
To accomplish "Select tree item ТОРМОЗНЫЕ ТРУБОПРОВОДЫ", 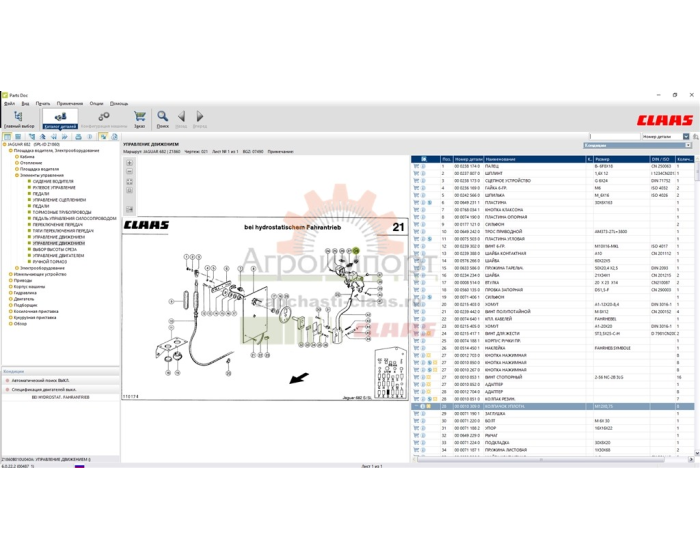I will click(62, 213).
